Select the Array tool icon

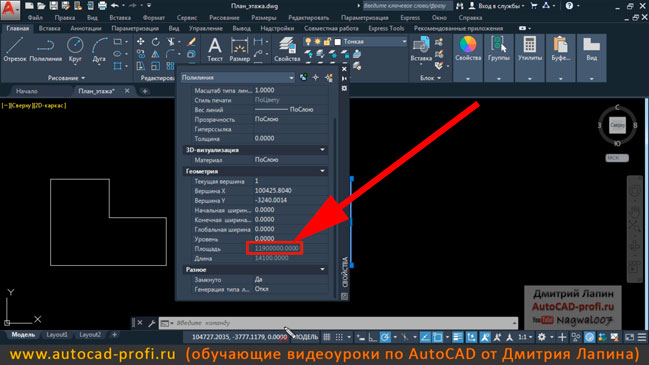pos(171,66)
